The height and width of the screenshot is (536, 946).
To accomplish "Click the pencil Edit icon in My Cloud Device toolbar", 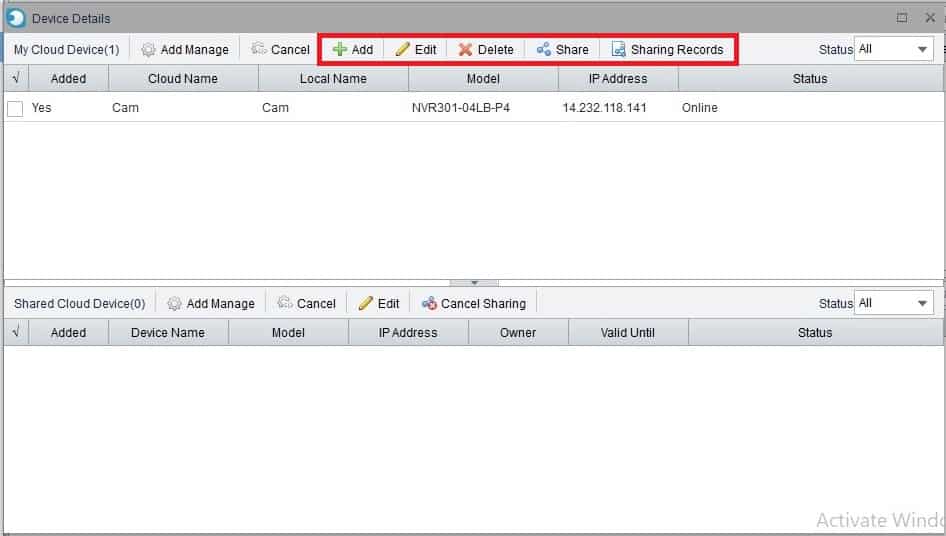I will coord(402,49).
